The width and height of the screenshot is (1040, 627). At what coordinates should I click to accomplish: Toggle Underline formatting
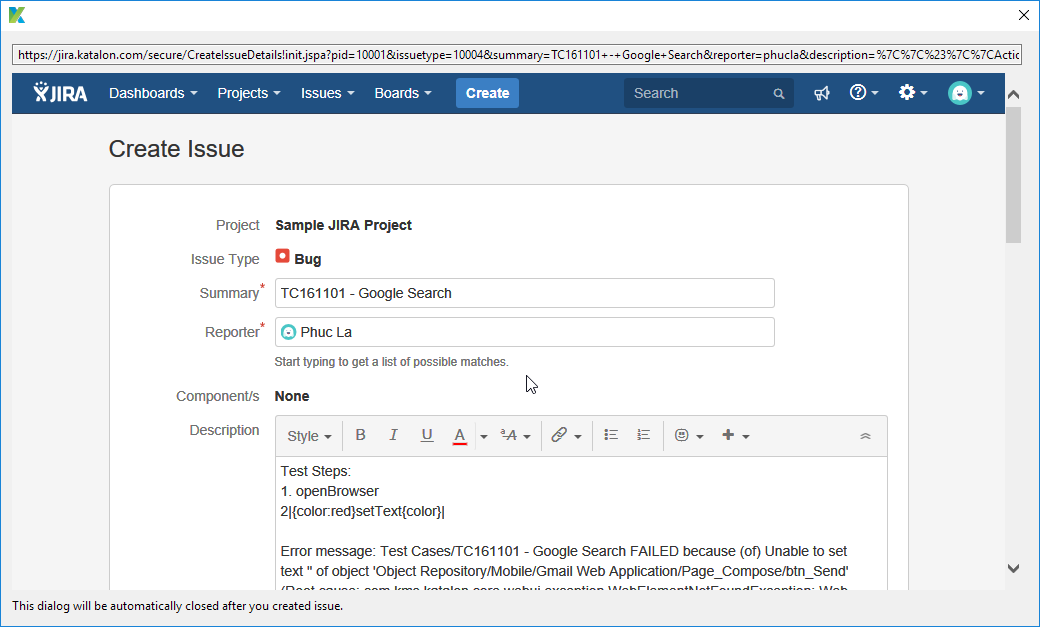tap(426, 435)
